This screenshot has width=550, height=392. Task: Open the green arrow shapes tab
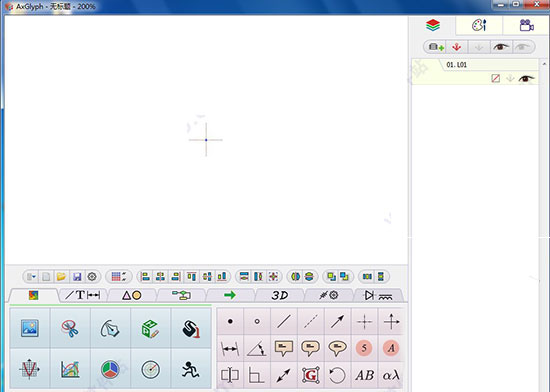(x=230, y=295)
